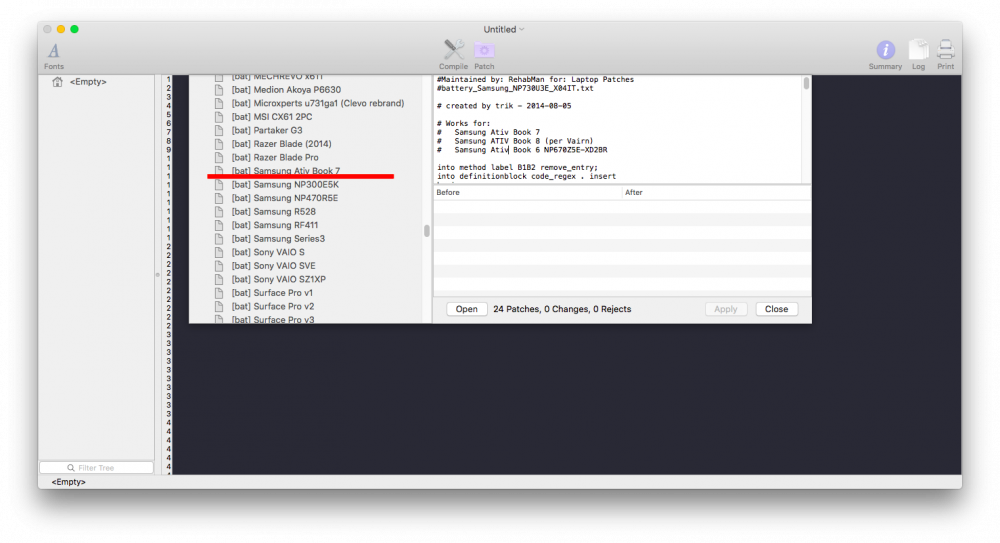Click the green zoom window button
This screenshot has height=543, width=1000.
click(x=75, y=29)
